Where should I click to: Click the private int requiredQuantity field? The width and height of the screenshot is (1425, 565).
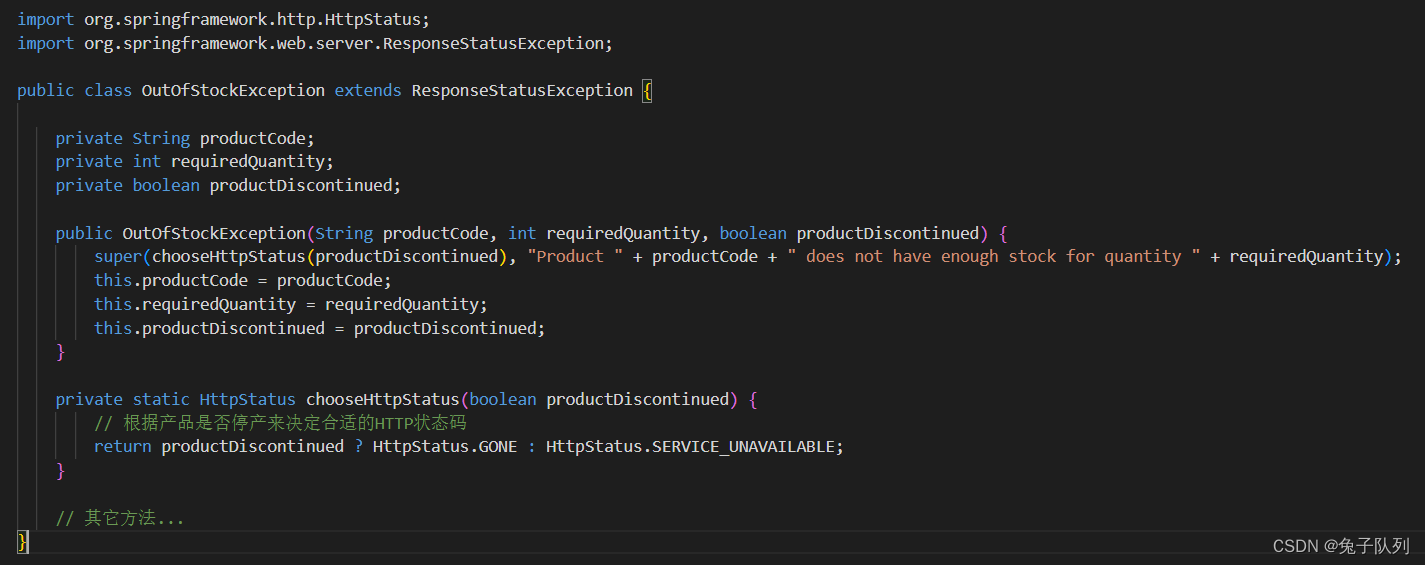pos(194,161)
